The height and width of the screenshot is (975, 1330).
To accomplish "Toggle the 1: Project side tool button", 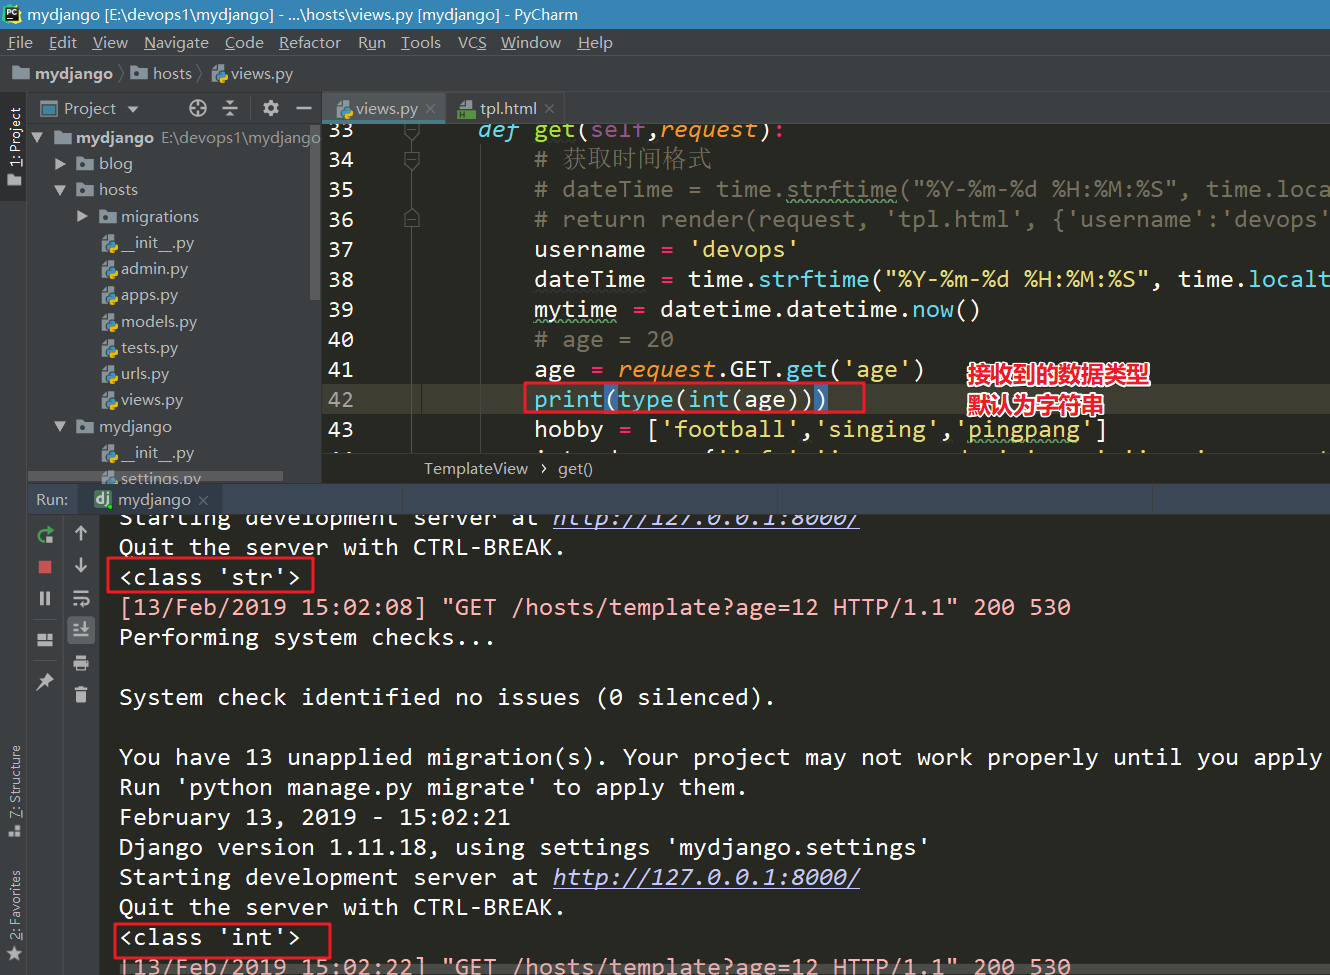I will 14,146.
